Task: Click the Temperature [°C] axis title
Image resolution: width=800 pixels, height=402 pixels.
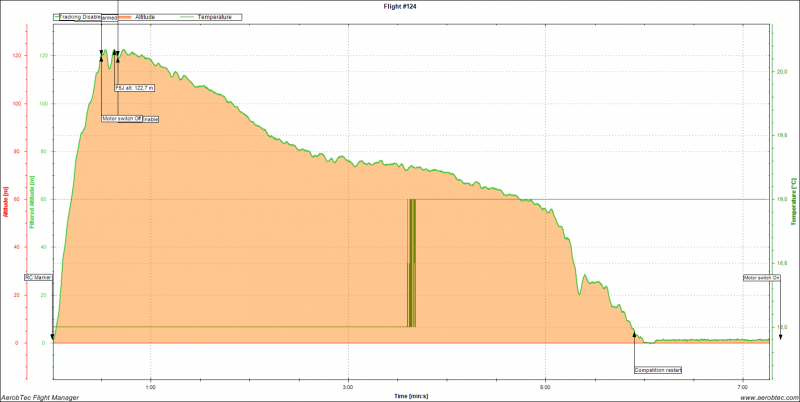Action: tap(795, 198)
